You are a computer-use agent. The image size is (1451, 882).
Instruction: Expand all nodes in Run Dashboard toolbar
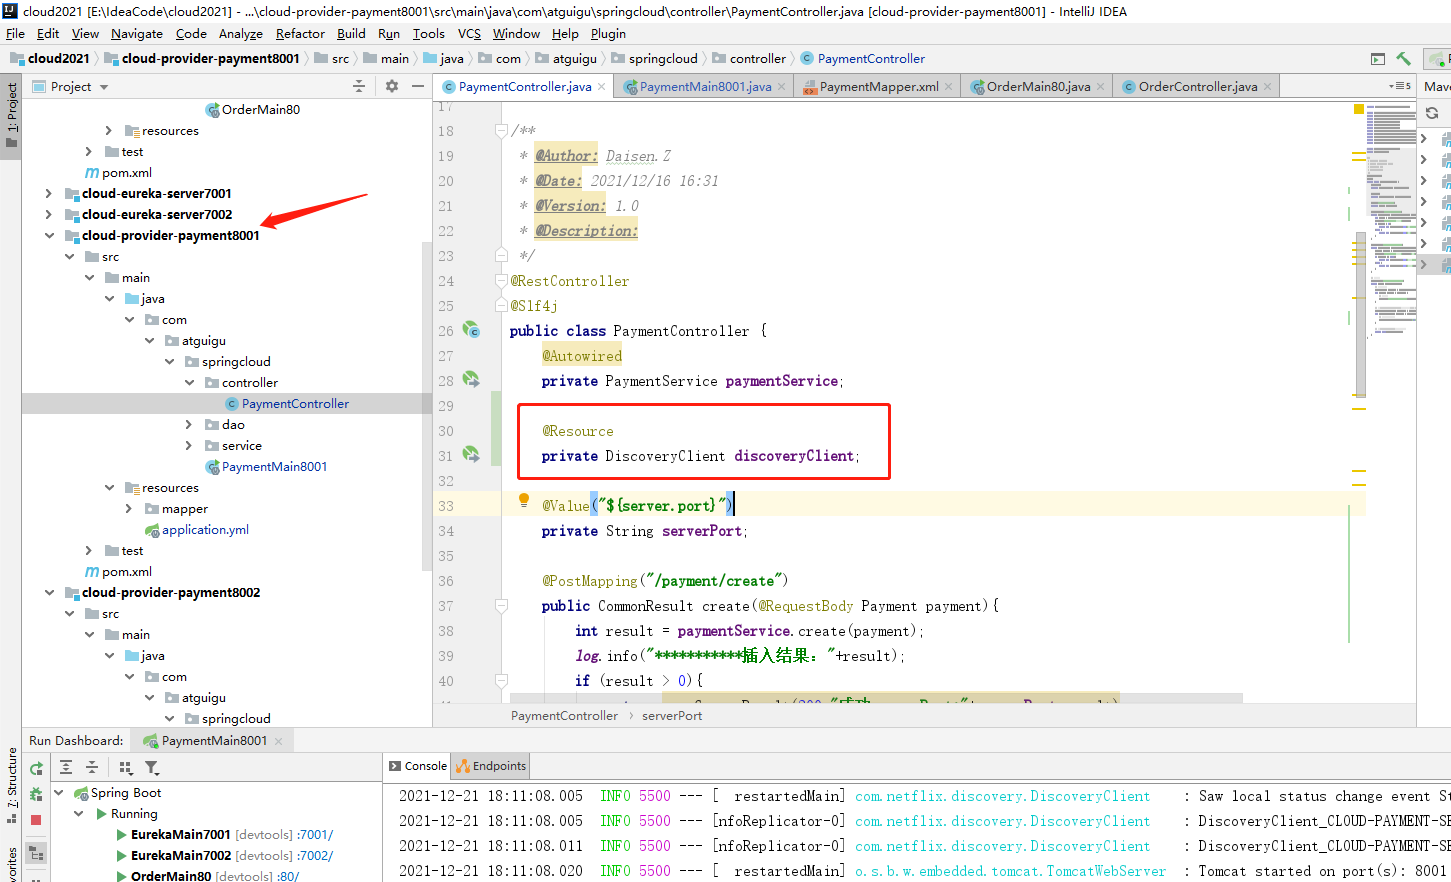[x=66, y=768]
